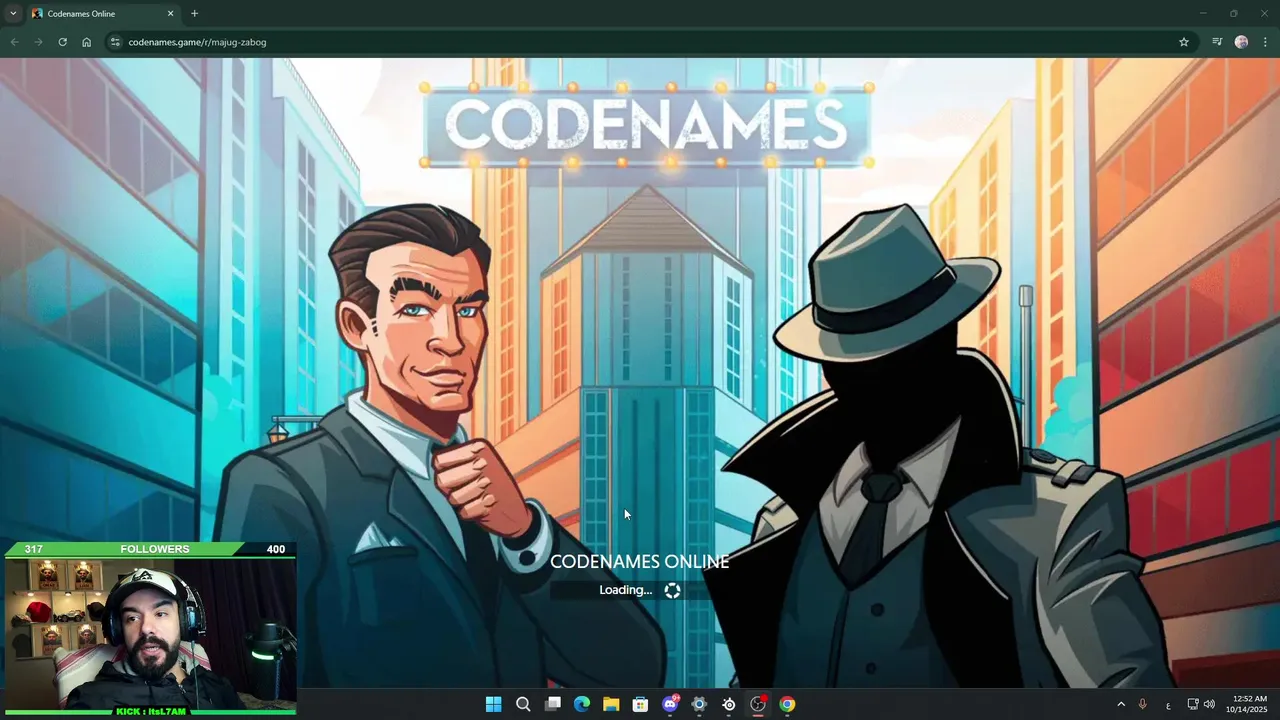This screenshot has width=1280, height=720.
Task: Open Microsoft Store from the taskbar
Action: click(x=640, y=704)
